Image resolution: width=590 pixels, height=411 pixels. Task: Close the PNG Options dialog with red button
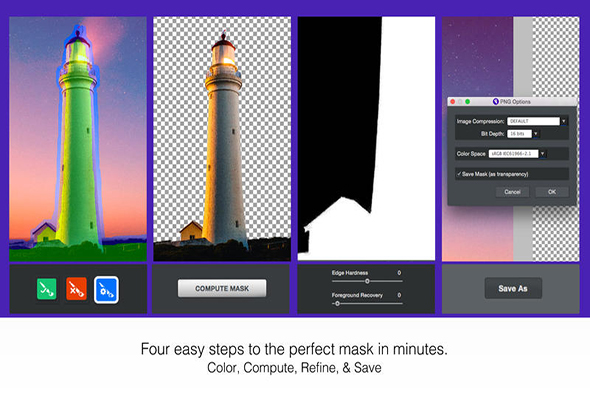[453, 102]
